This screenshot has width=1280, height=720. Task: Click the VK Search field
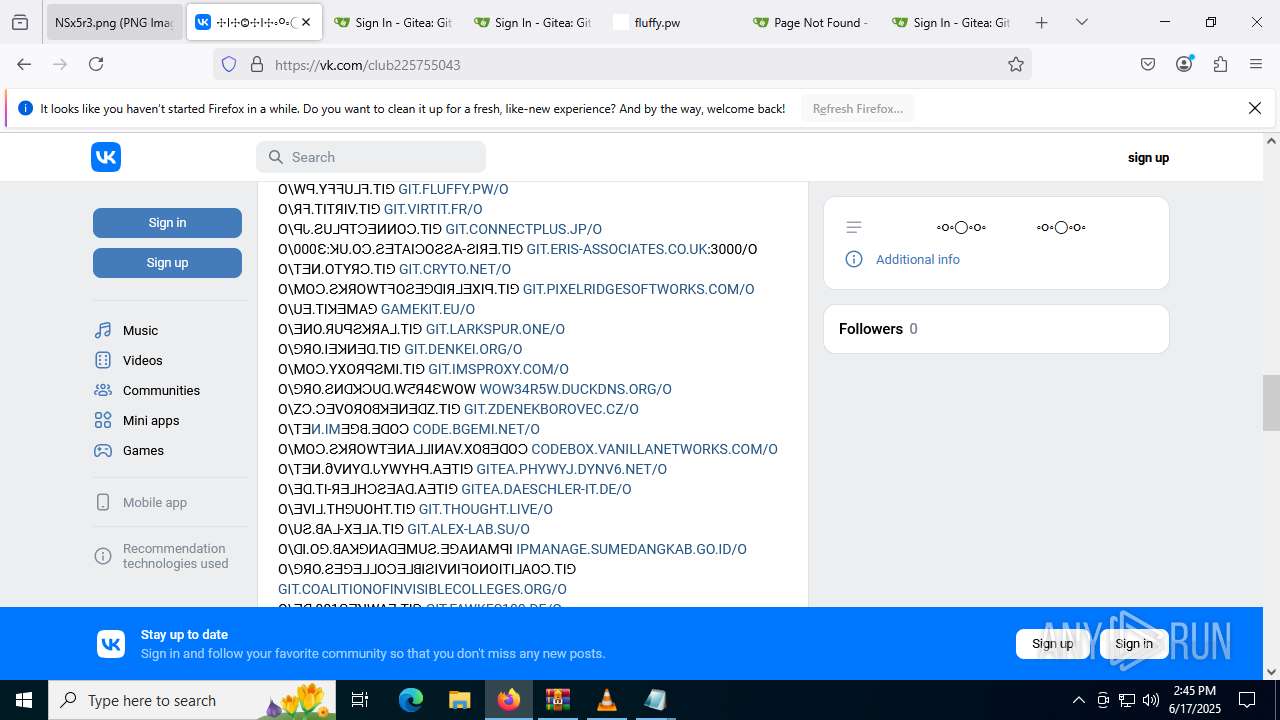tap(371, 157)
